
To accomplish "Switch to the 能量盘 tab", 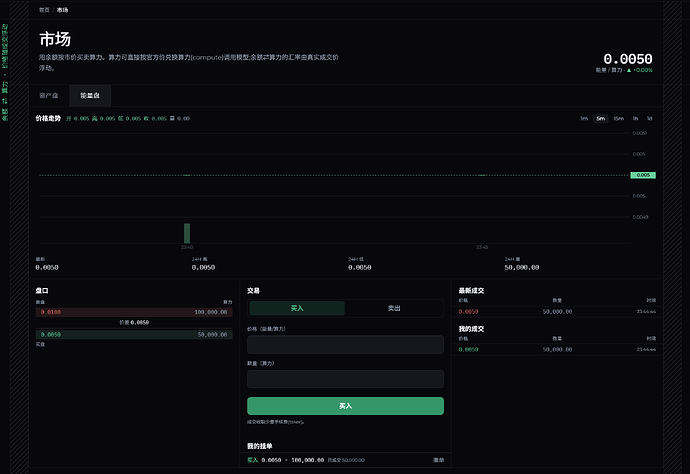I will (90, 96).
